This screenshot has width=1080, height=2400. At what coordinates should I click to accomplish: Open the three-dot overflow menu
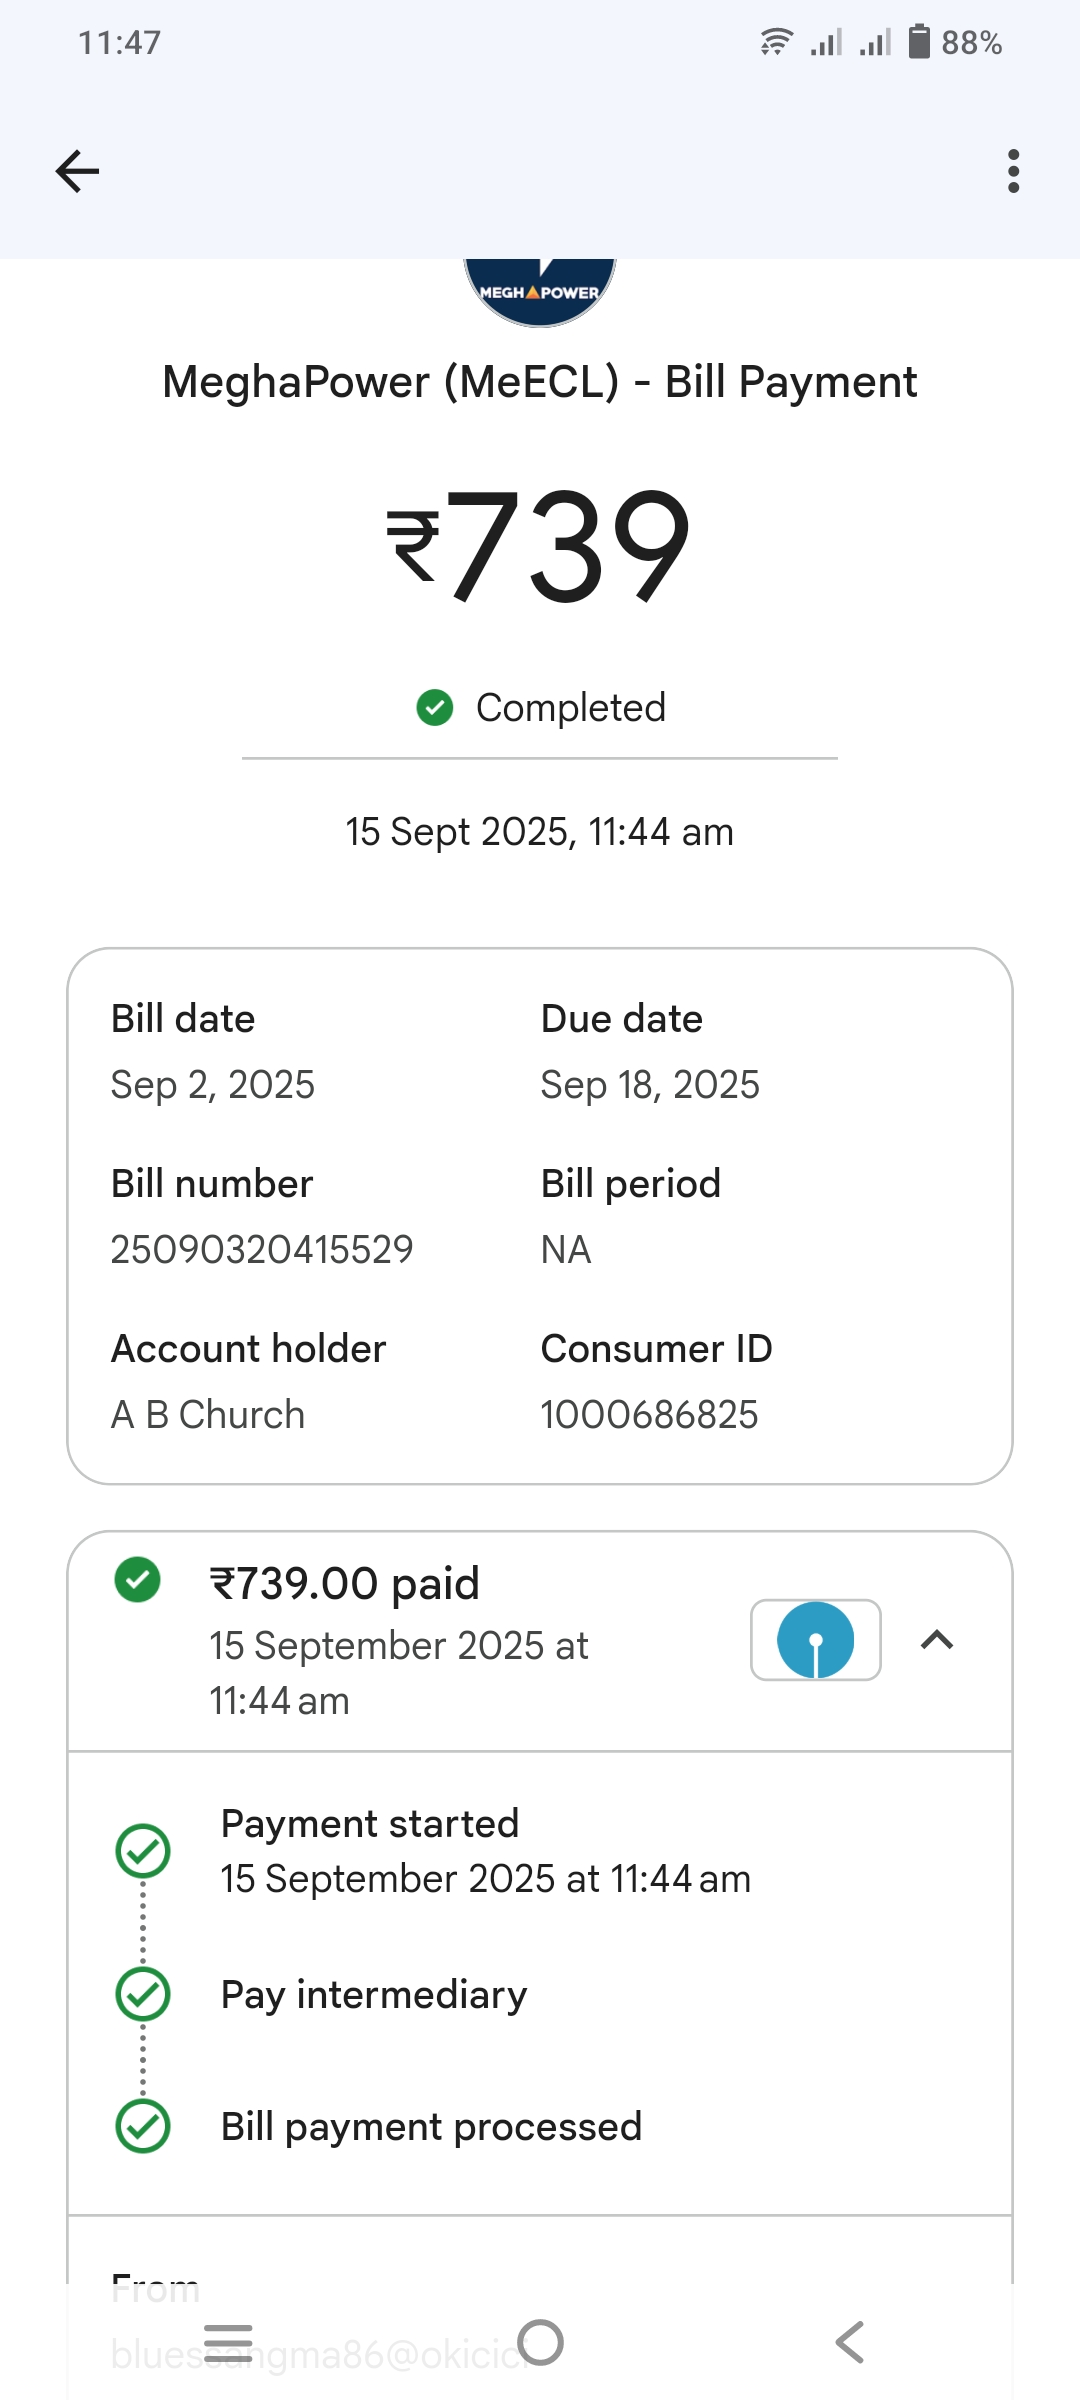(1013, 171)
